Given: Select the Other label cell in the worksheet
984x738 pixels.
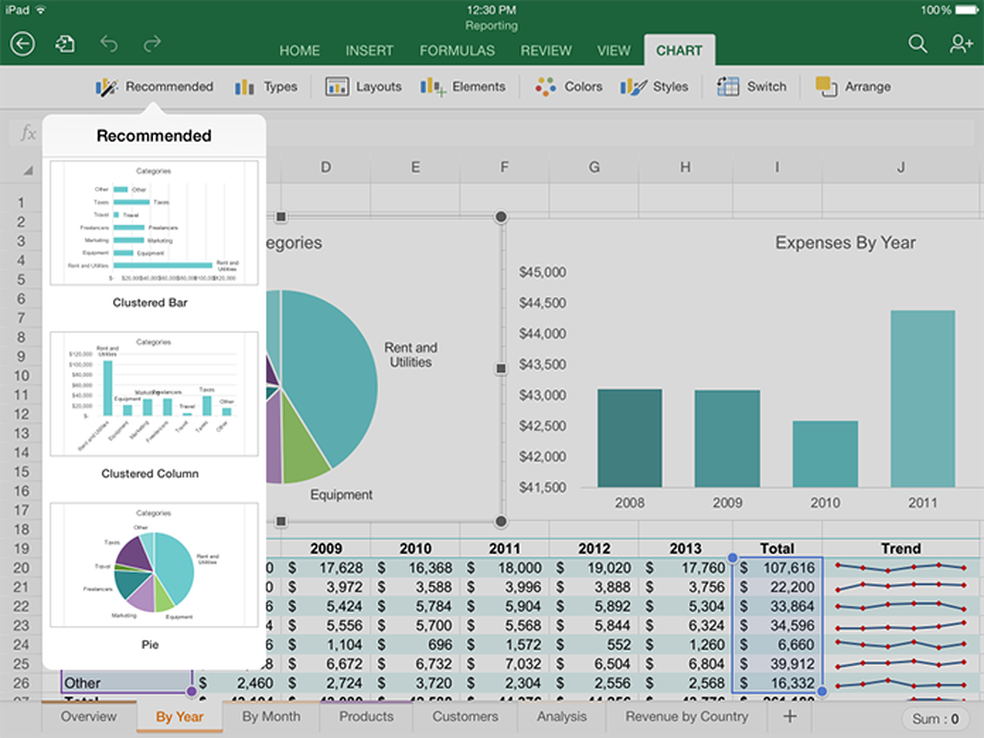Looking at the screenshot, I should (120, 682).
